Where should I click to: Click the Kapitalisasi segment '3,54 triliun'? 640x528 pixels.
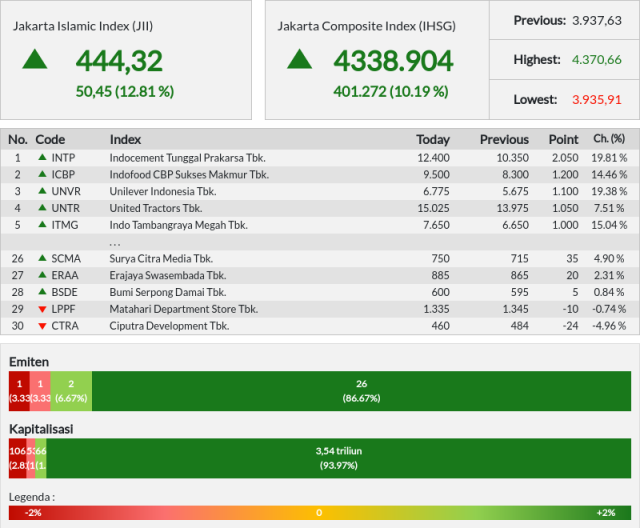[339, 458]
